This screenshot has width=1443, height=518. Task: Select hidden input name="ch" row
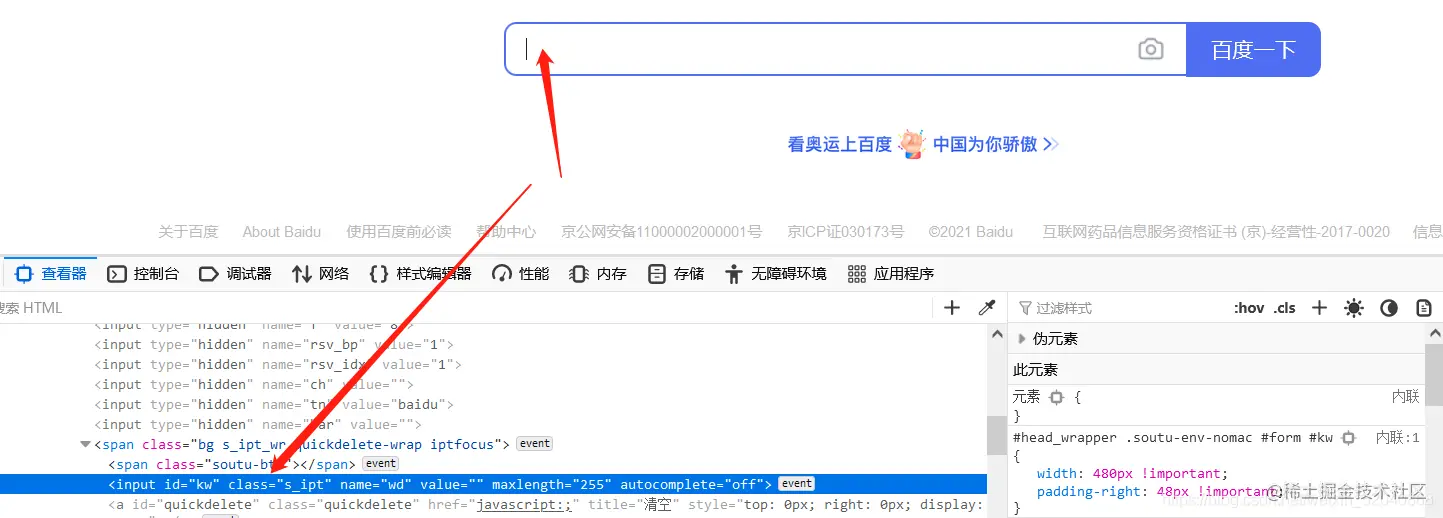pyautogui.click(x=493, y=384)
